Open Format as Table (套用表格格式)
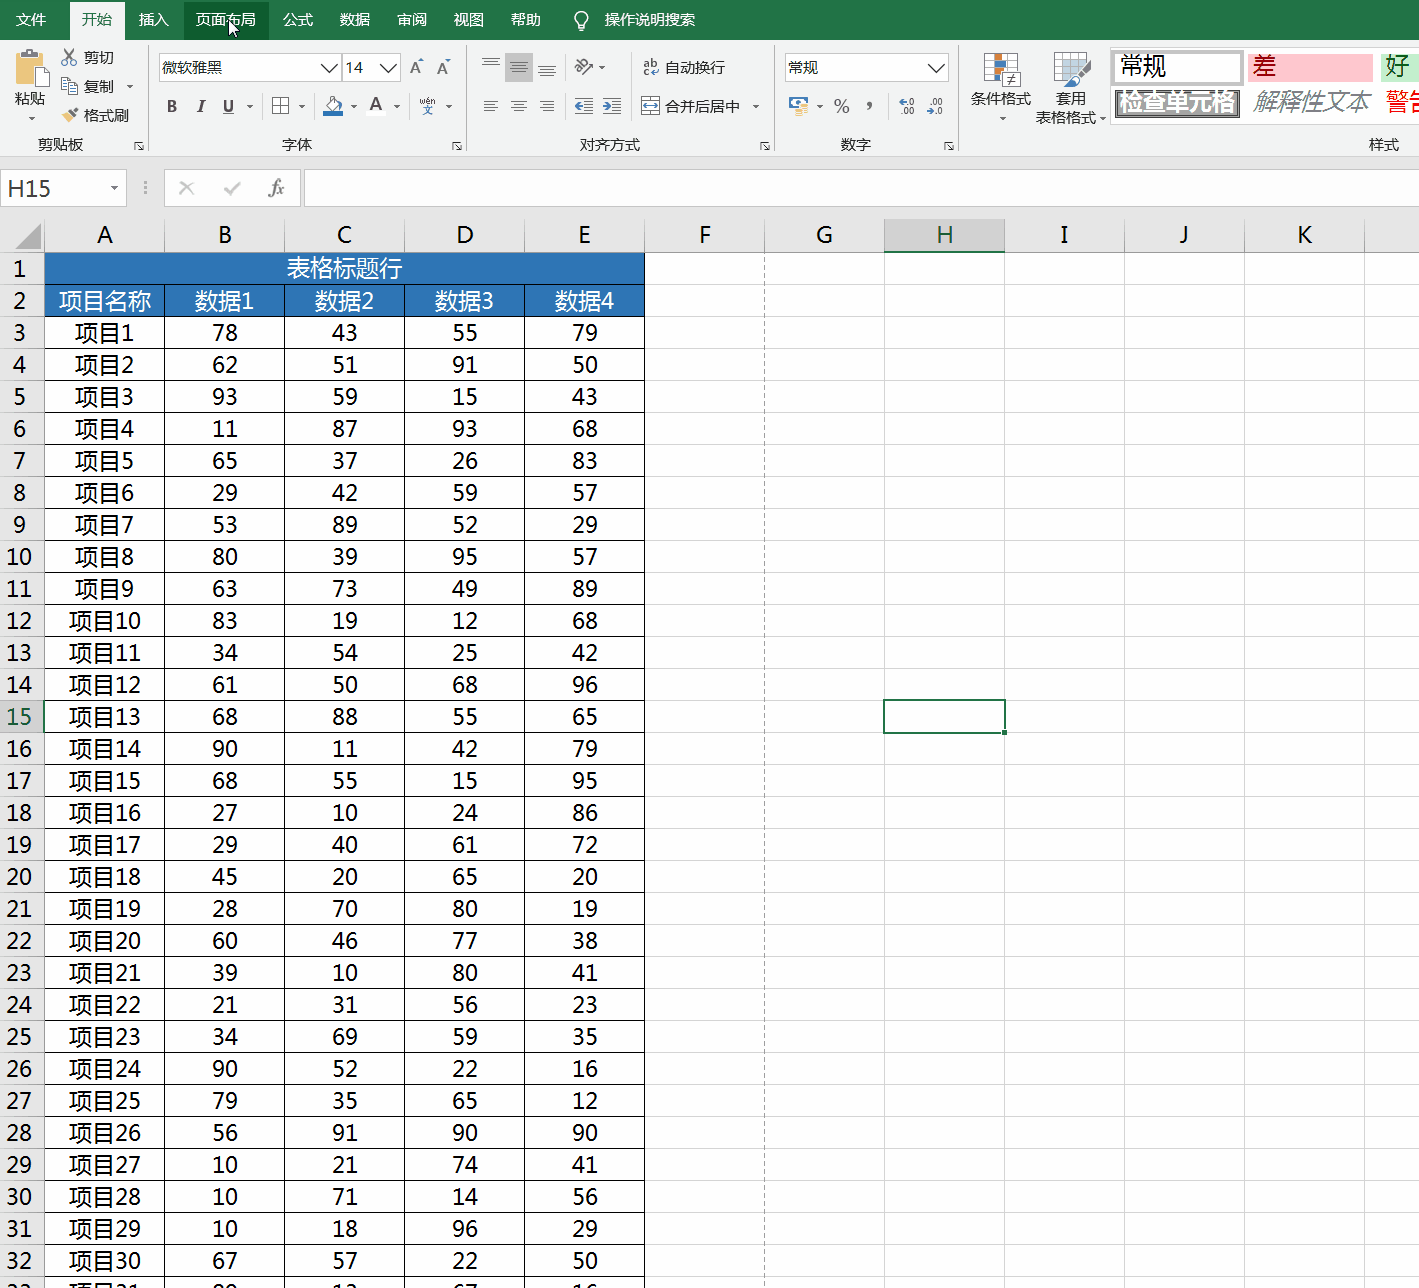The height and width of the screenshot is (1288, 1419). (1071, 88)
